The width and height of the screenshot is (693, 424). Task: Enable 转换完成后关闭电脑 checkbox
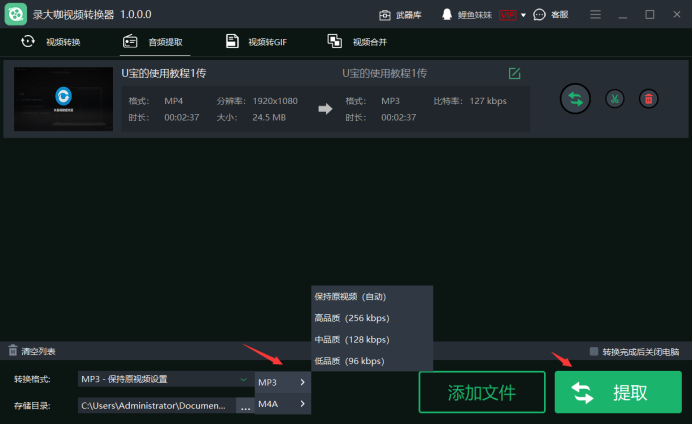click(x=594, y=351)
